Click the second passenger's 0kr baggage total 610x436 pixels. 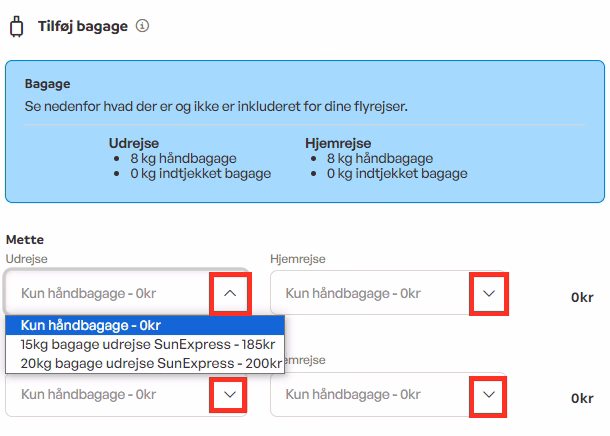tap(582, 398)
